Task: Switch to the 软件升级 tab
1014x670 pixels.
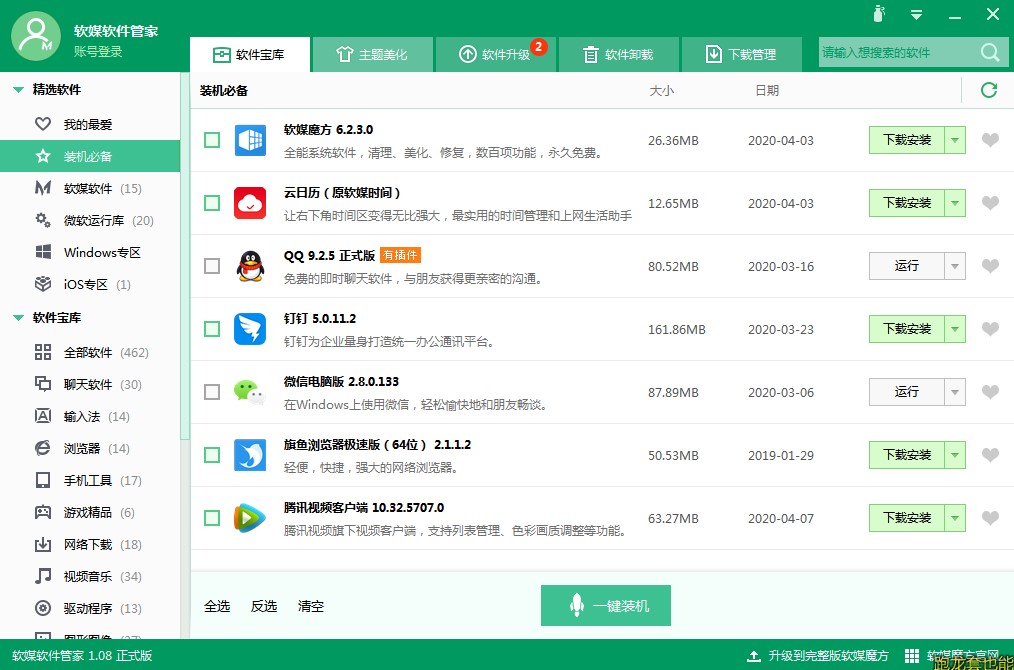Action: 495,55
